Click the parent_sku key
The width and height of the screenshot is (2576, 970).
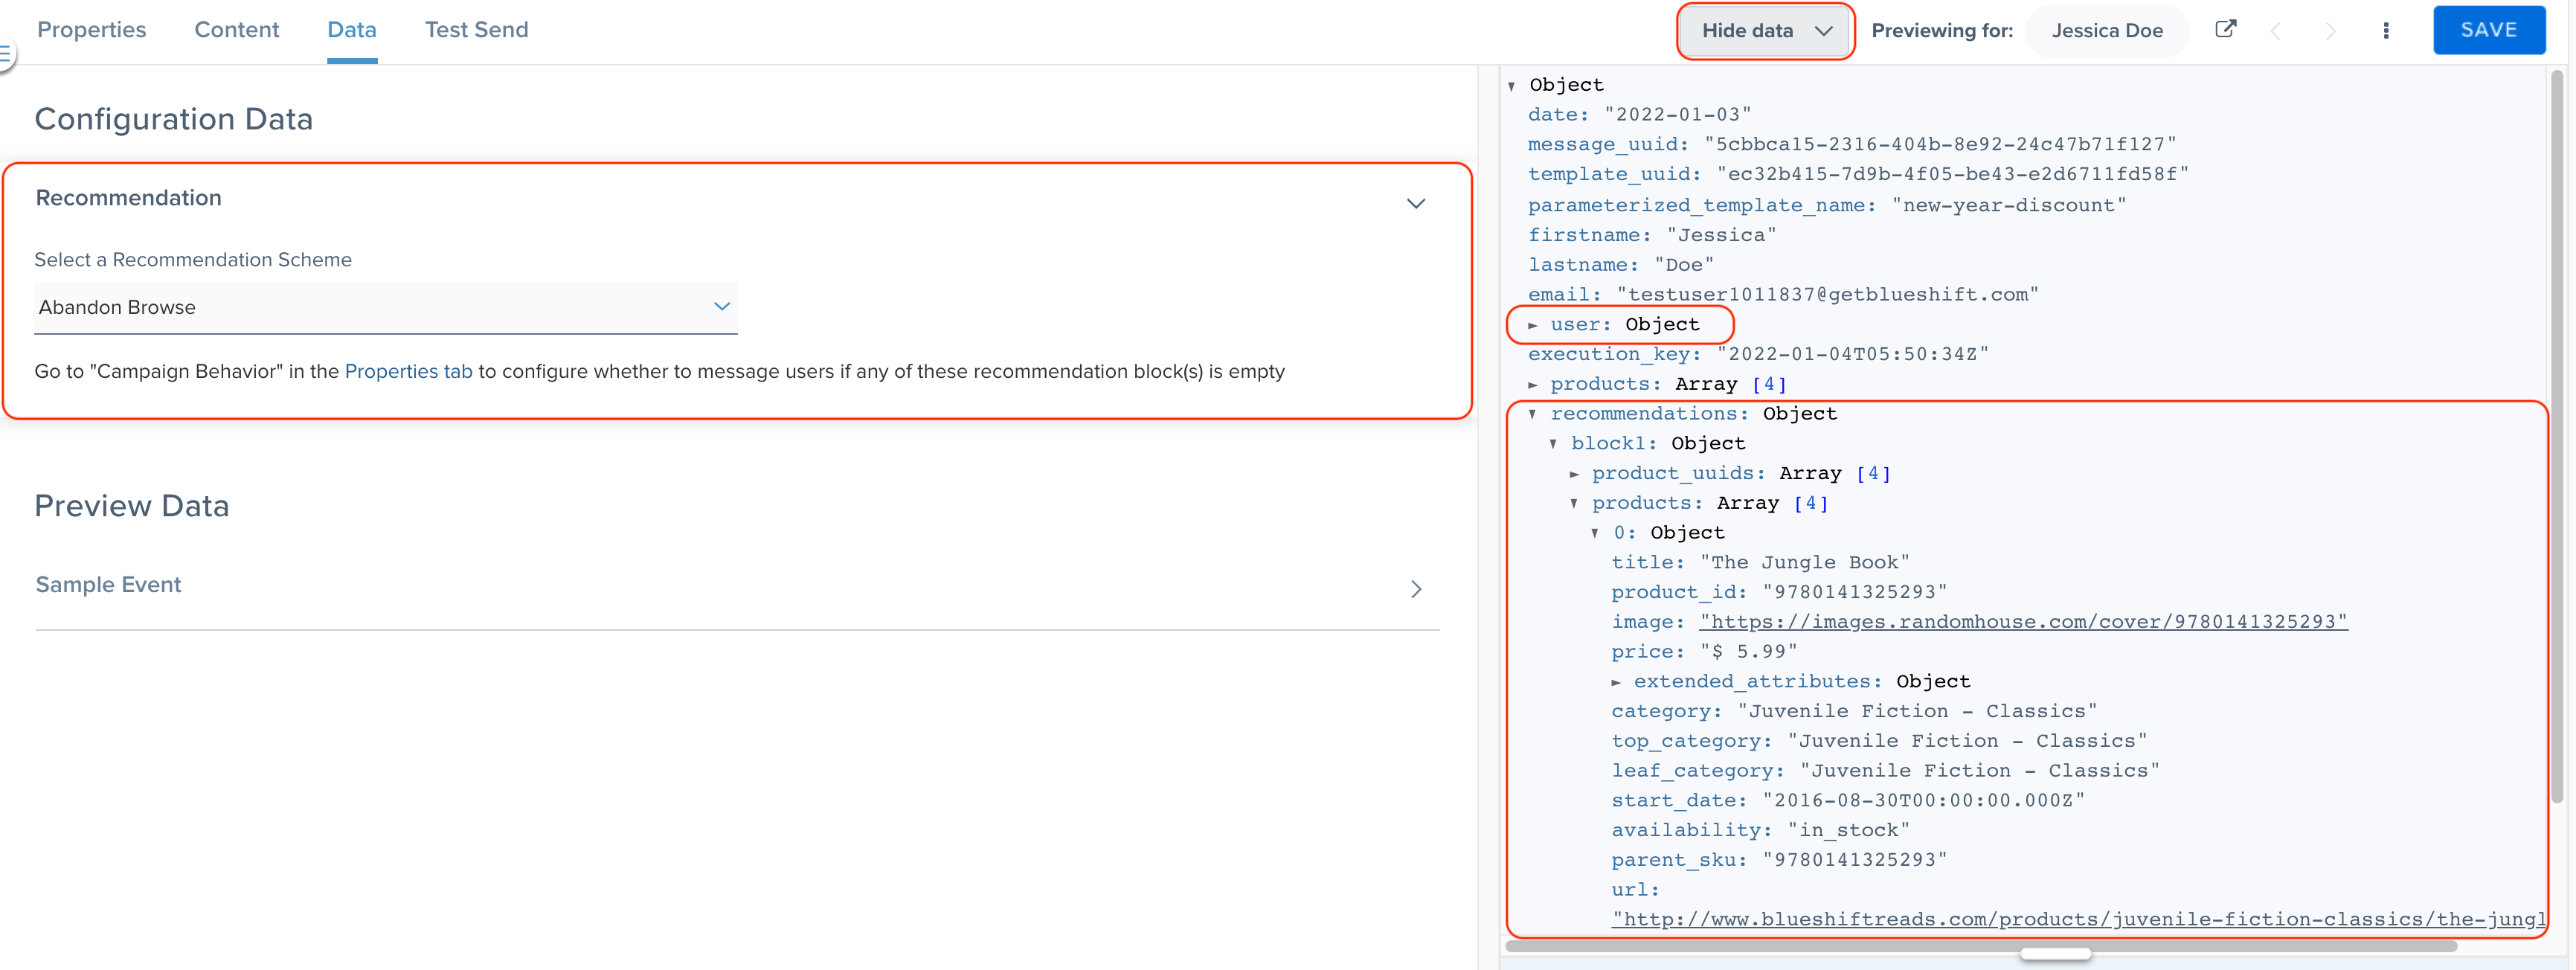[1678, 860]
